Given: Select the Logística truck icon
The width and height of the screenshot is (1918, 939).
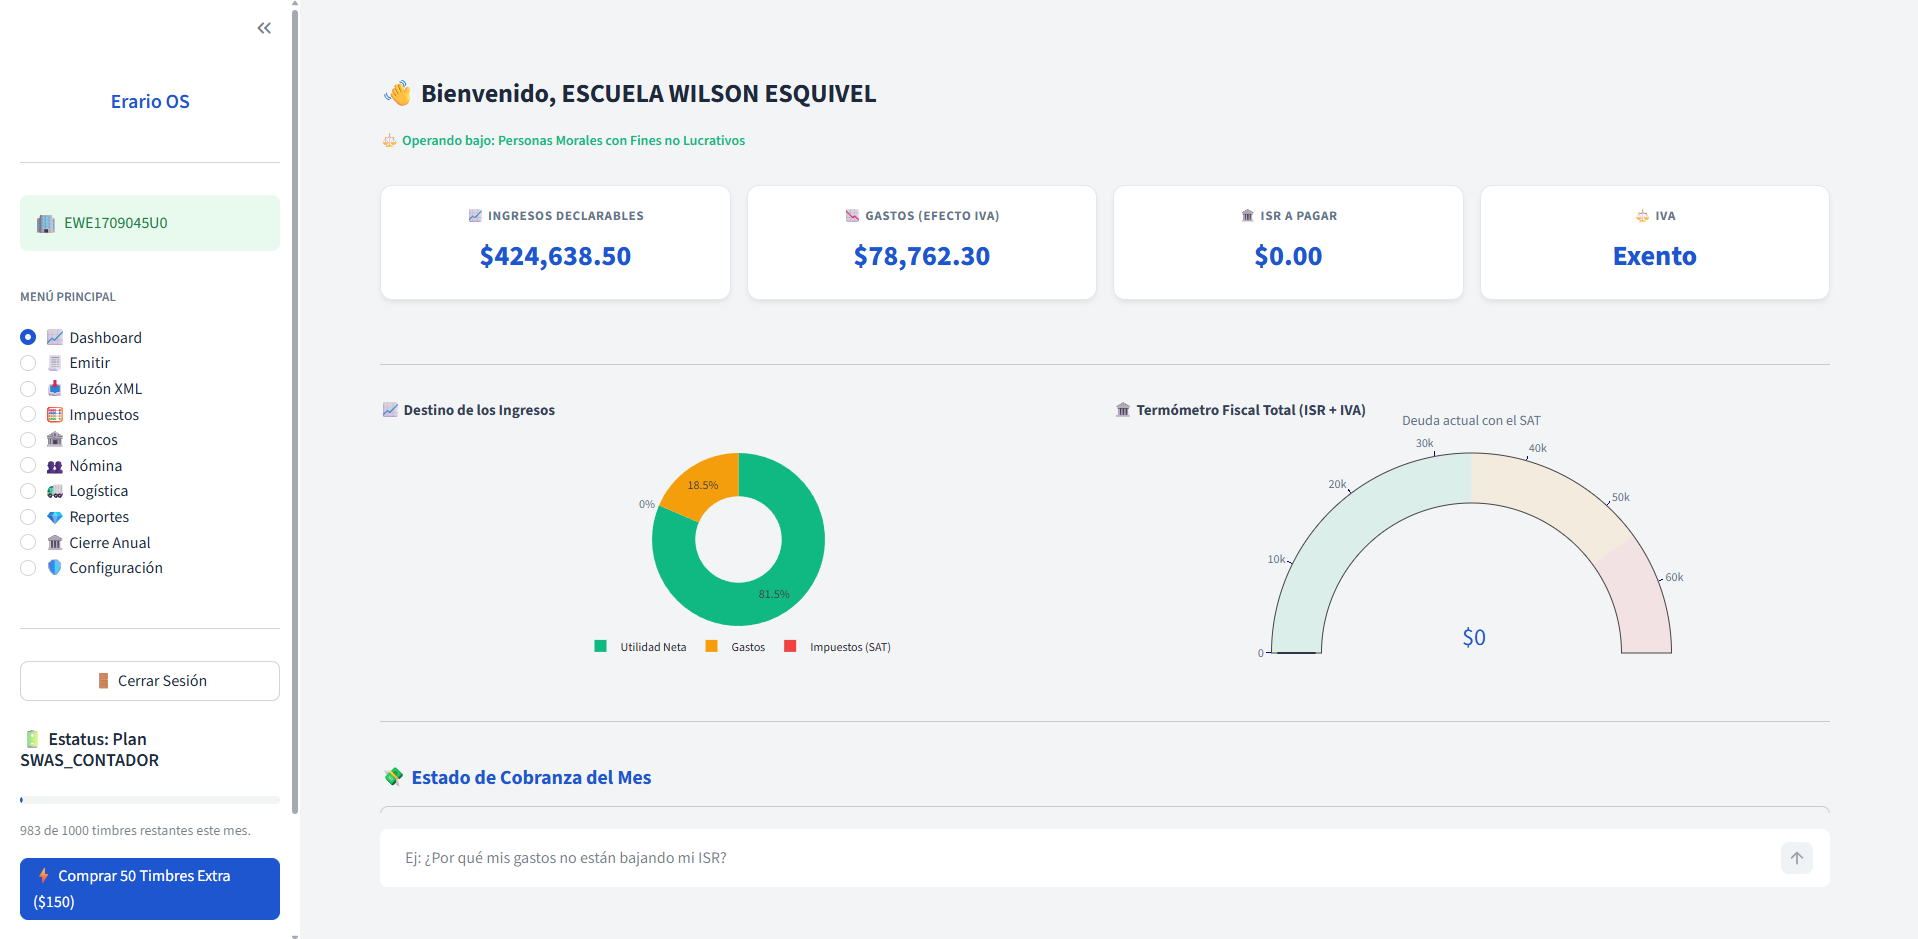Looking at the screenshot, I should coord(55,491).
